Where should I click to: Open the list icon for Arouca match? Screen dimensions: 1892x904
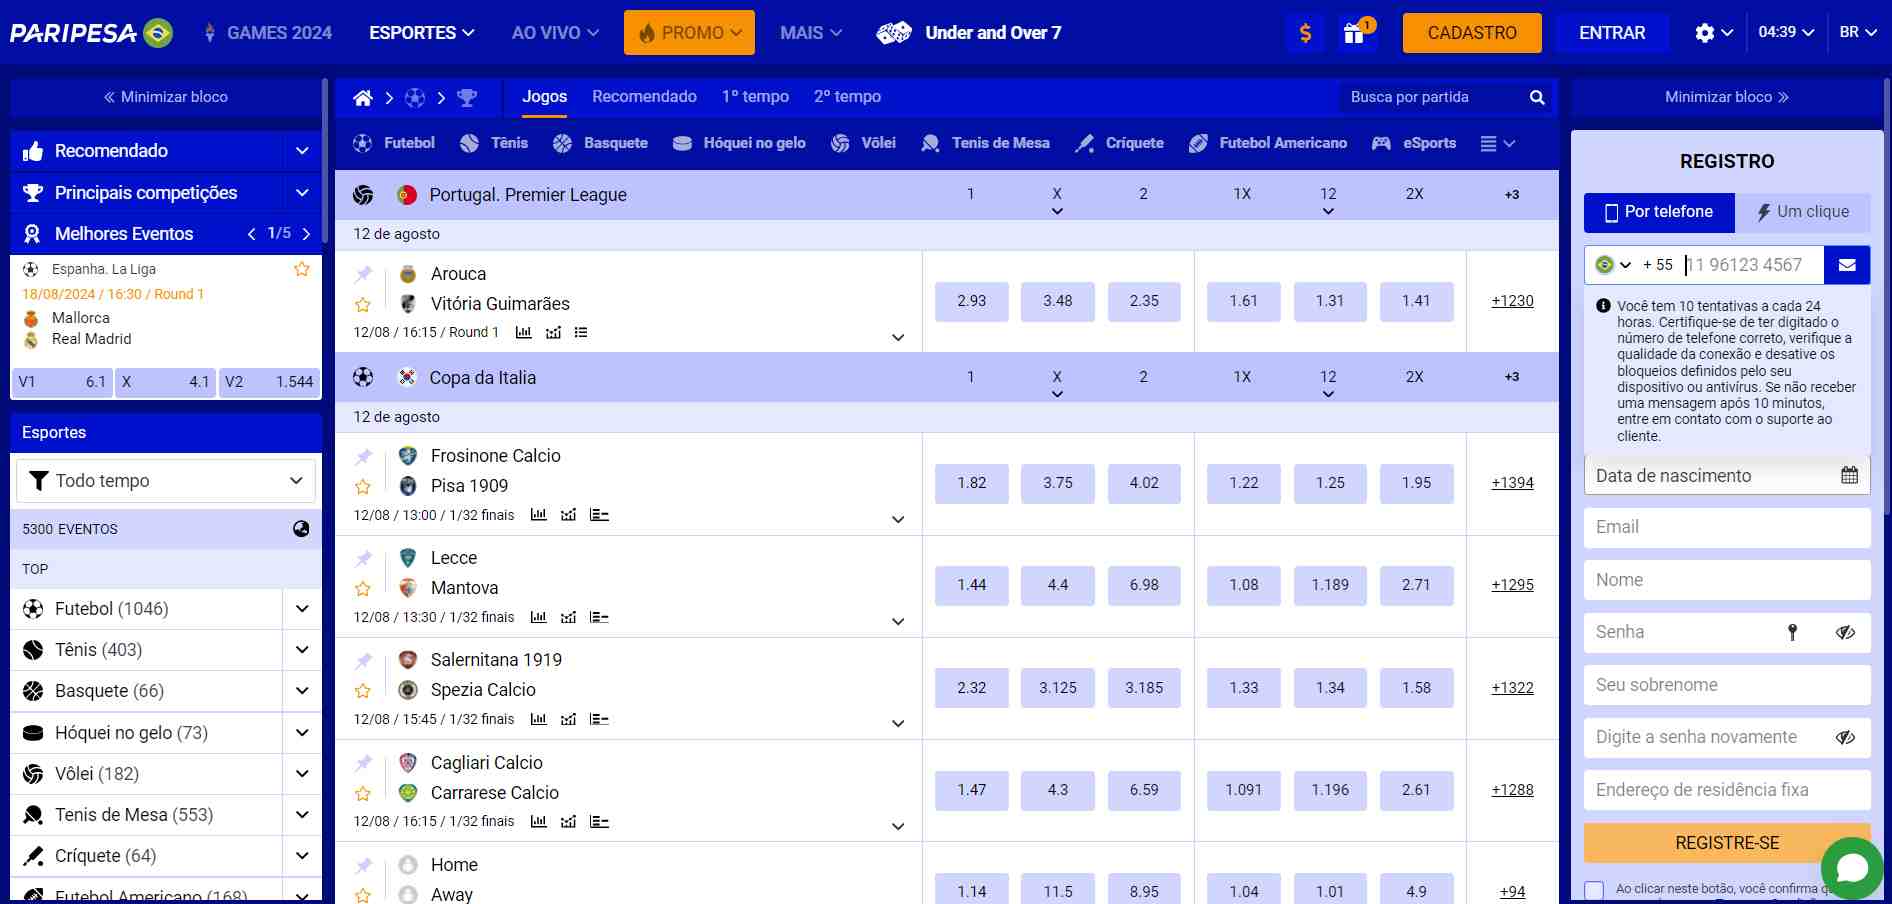pos(581,332)
